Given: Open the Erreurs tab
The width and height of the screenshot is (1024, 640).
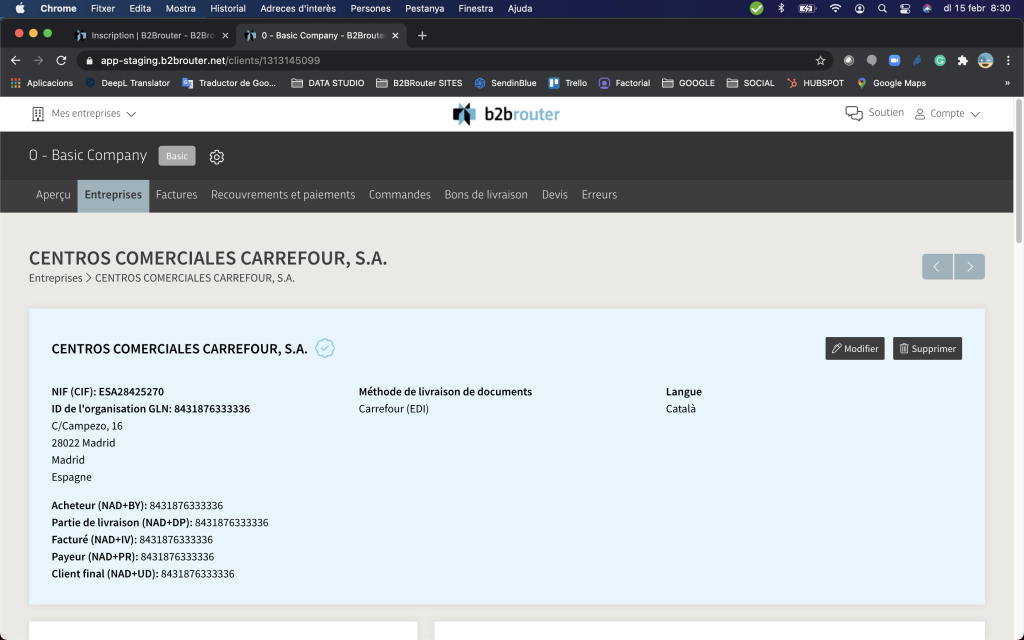Looking at the screenshot, I should [x=600, y=195].
